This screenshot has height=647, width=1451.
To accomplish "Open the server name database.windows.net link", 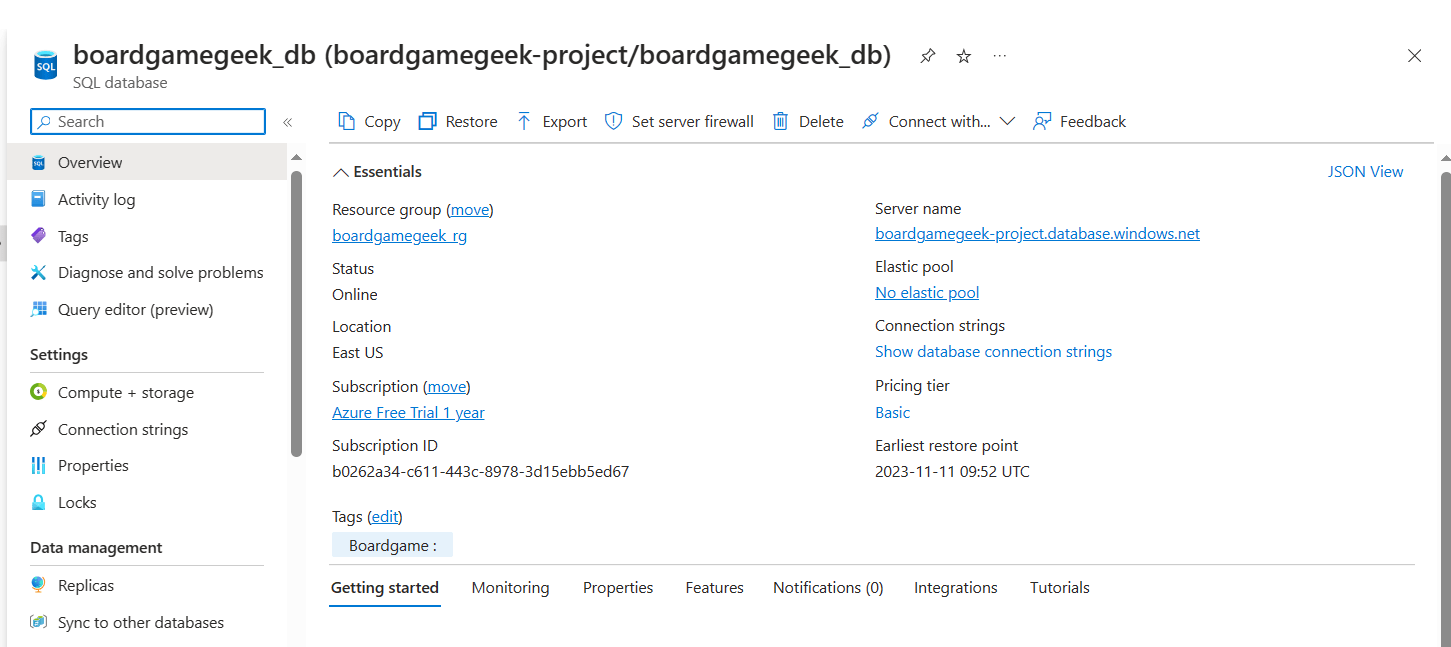I will pos(1037,234).
